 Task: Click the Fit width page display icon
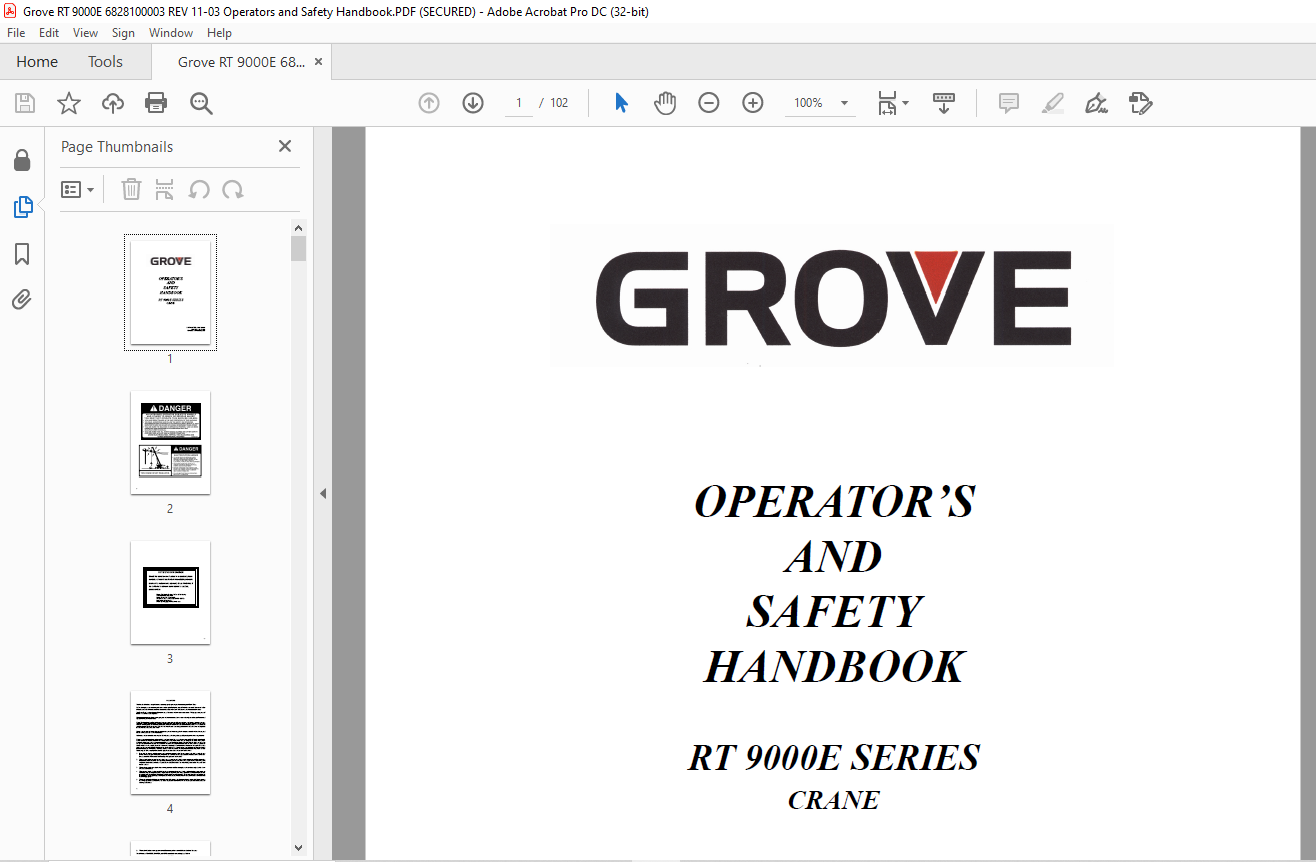click(887, 103)
